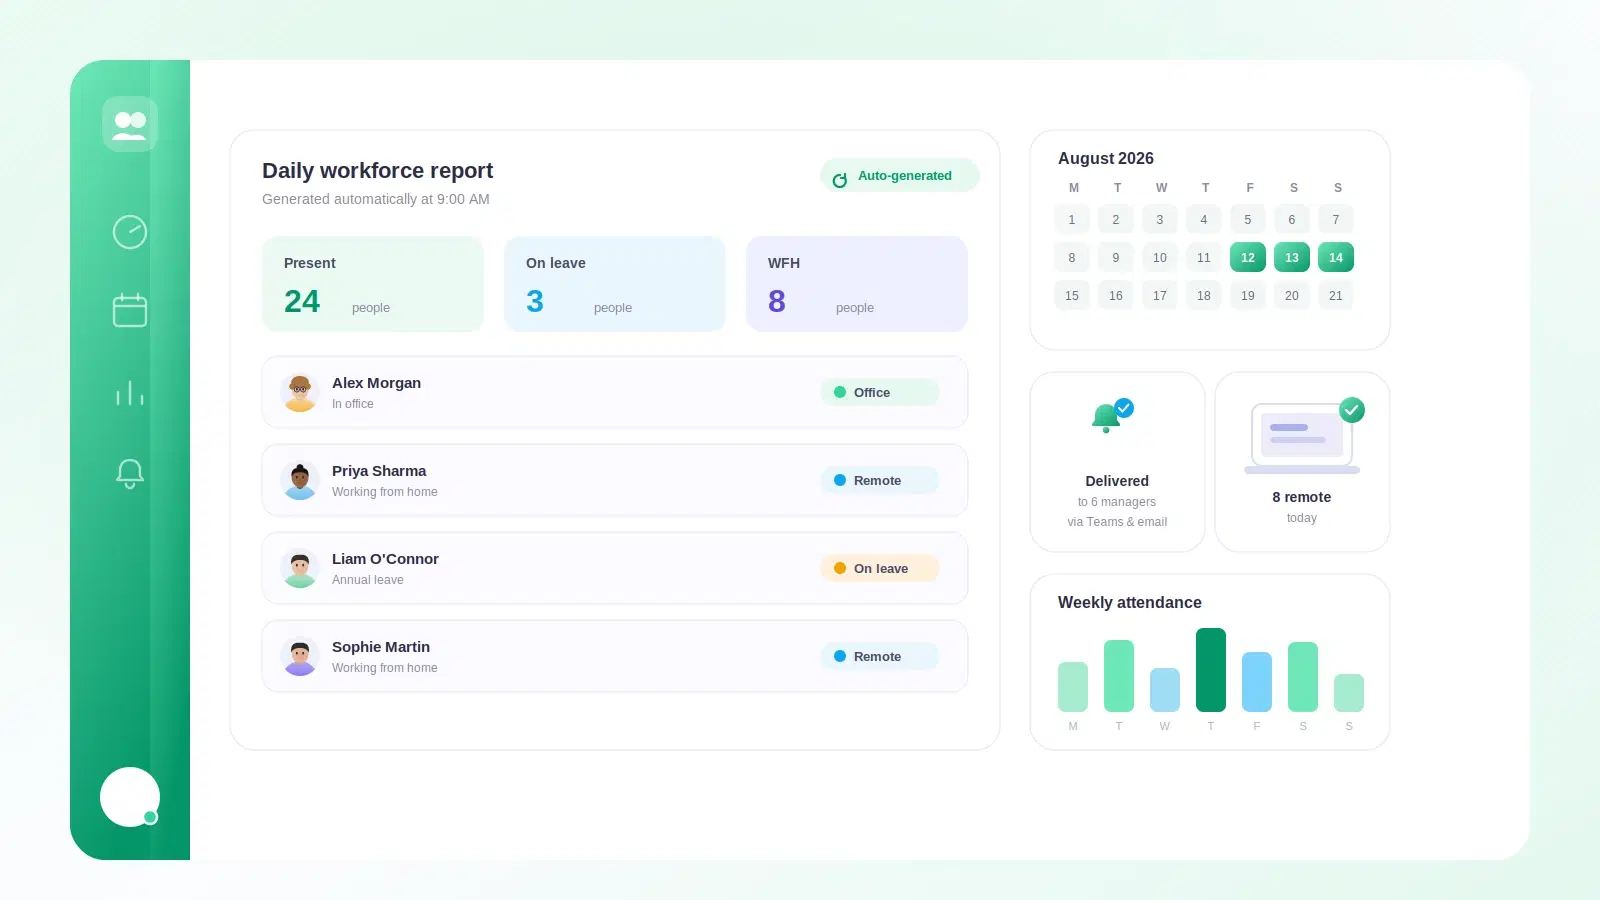The image size is (1600, 900).
Task: Click Sophie Martin's avatar
Action: pyautogui.click(x=300, y=656)
